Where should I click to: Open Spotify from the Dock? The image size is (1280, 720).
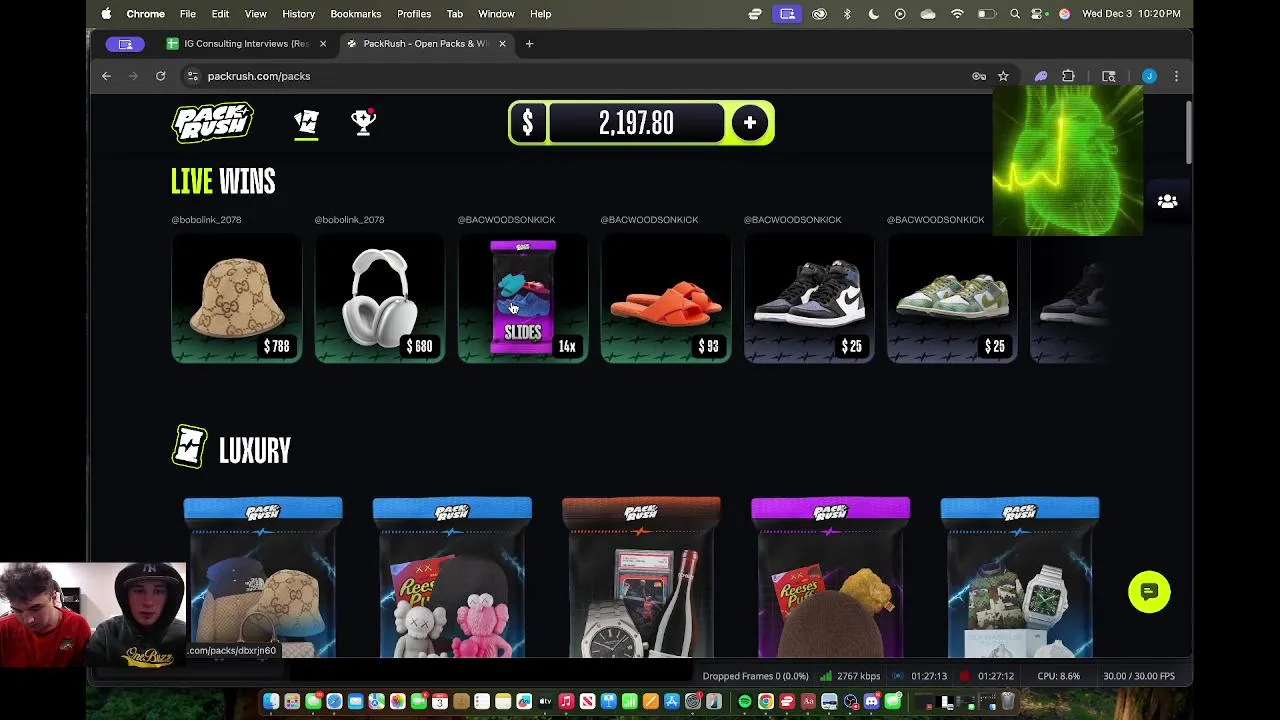click(x=744, y=702)
